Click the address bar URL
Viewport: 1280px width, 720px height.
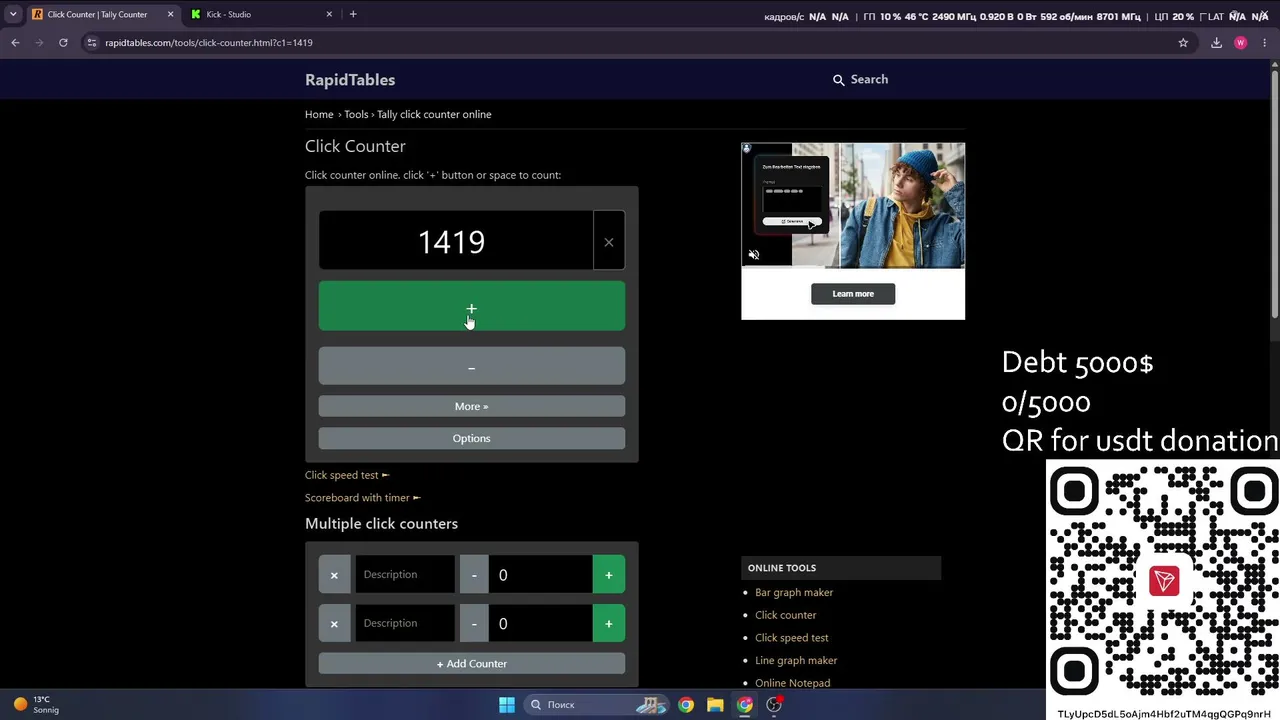[x=209, y=43]
